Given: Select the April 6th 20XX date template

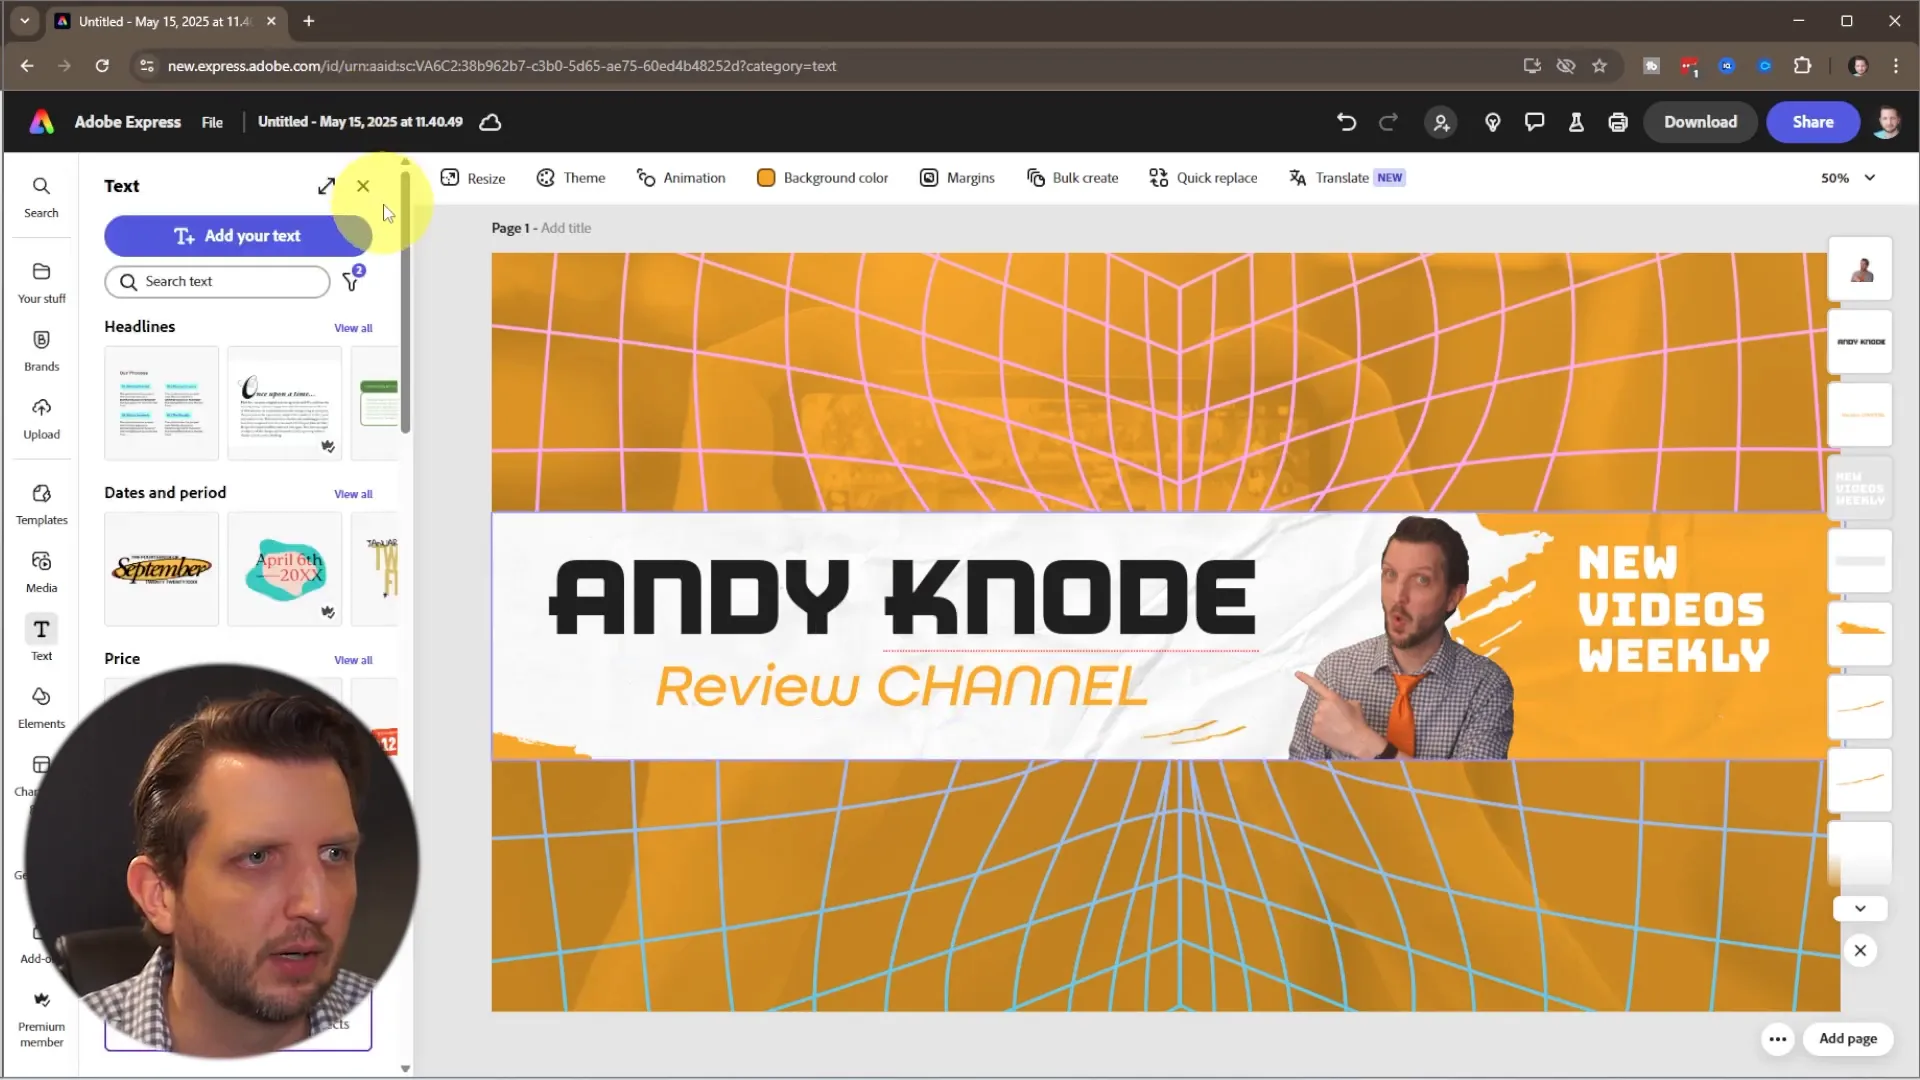Looking at the screenshot, I should tap(284, 569).
